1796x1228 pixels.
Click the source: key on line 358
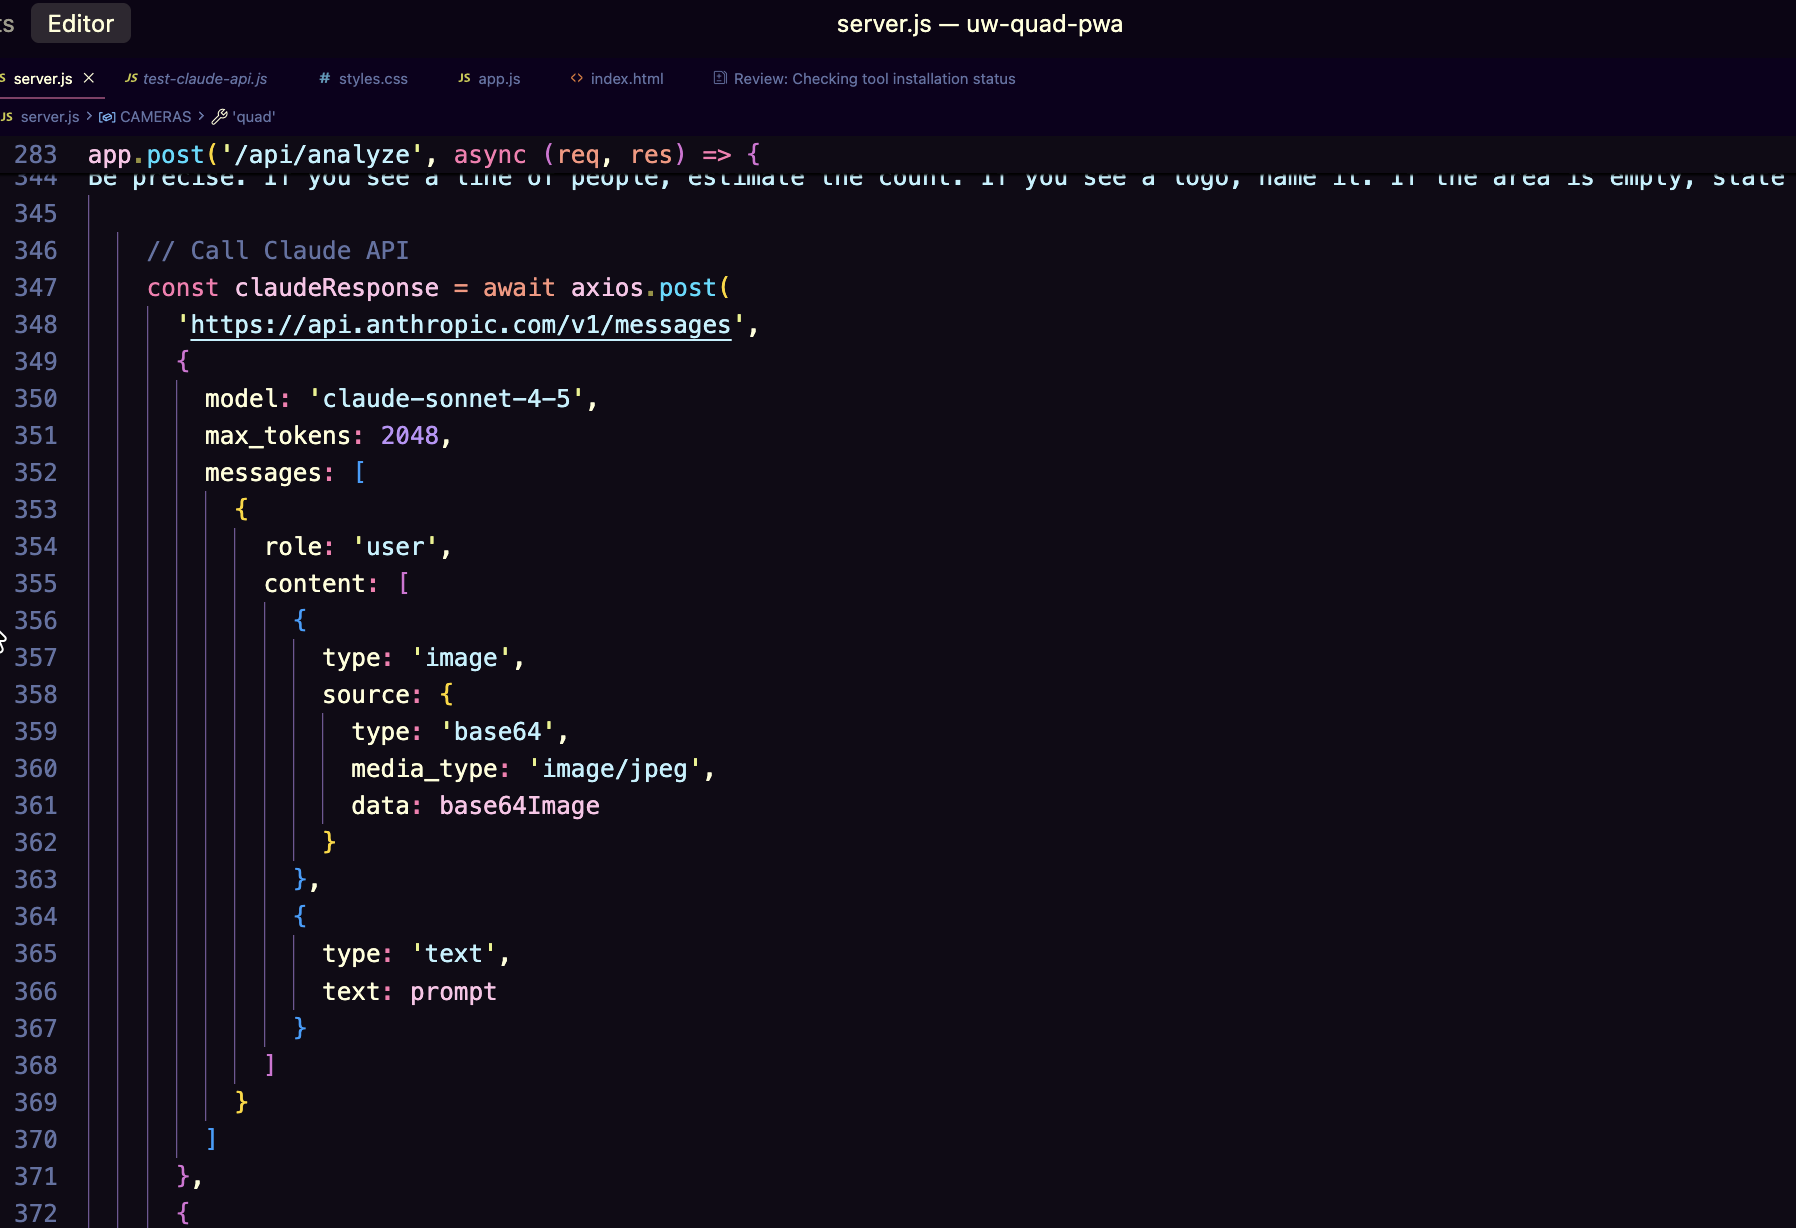(x=373, y=695)
